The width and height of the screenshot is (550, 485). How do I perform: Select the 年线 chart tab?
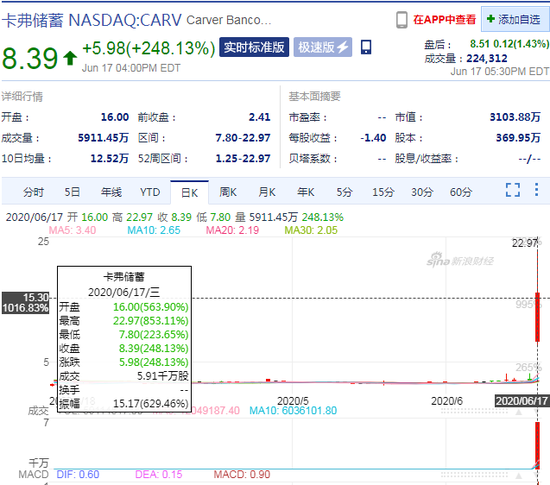click(x=111, y=192)
